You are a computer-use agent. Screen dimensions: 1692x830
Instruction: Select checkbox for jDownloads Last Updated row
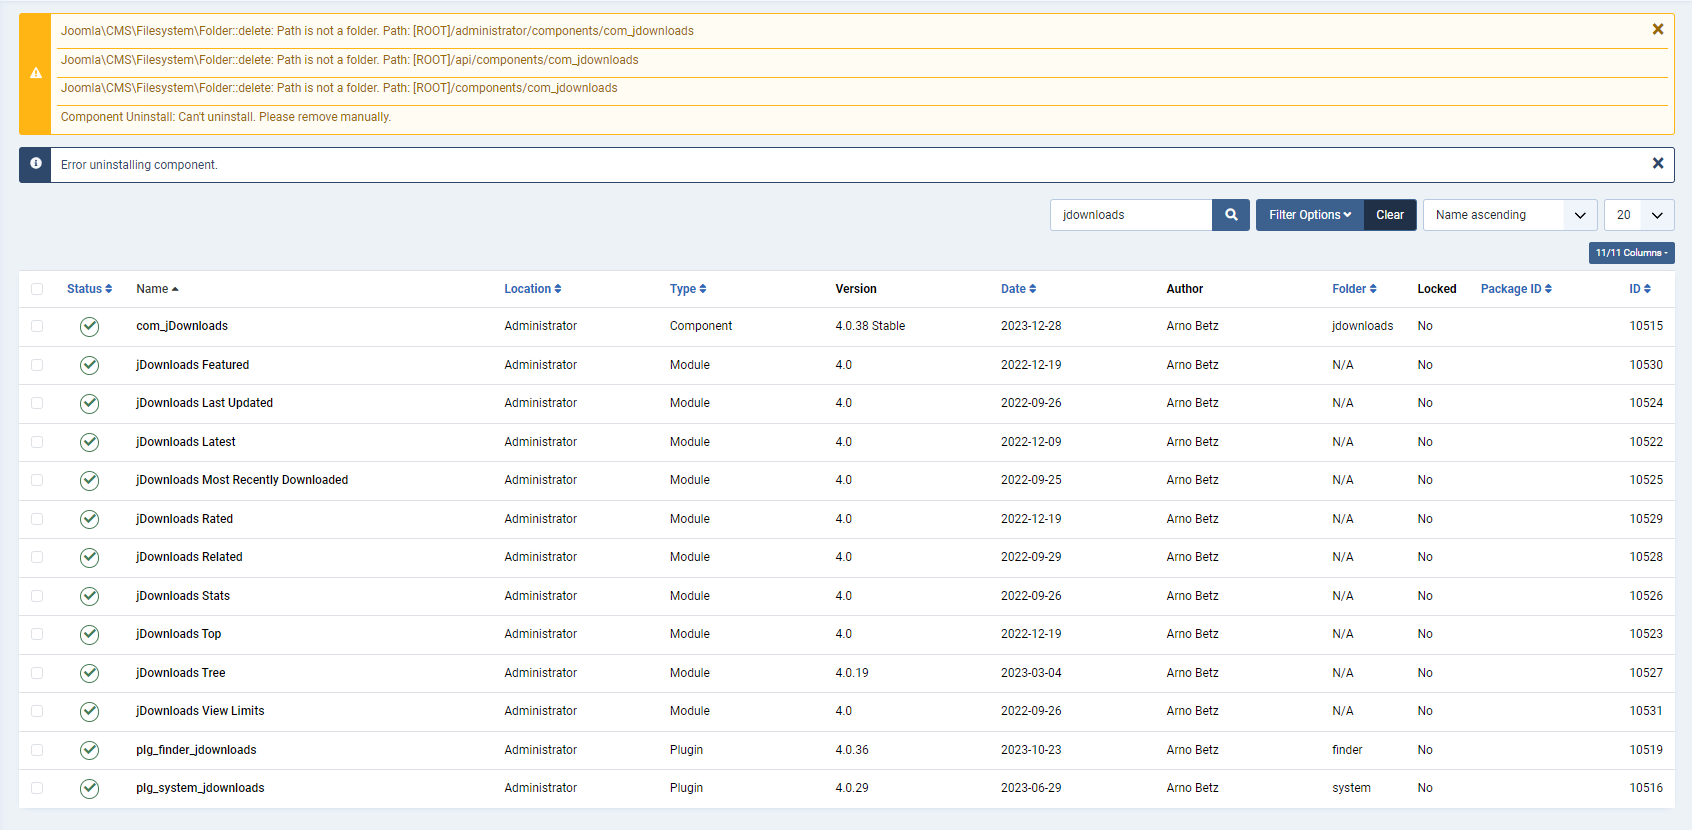pyautogui.click(x=37, y=403)
